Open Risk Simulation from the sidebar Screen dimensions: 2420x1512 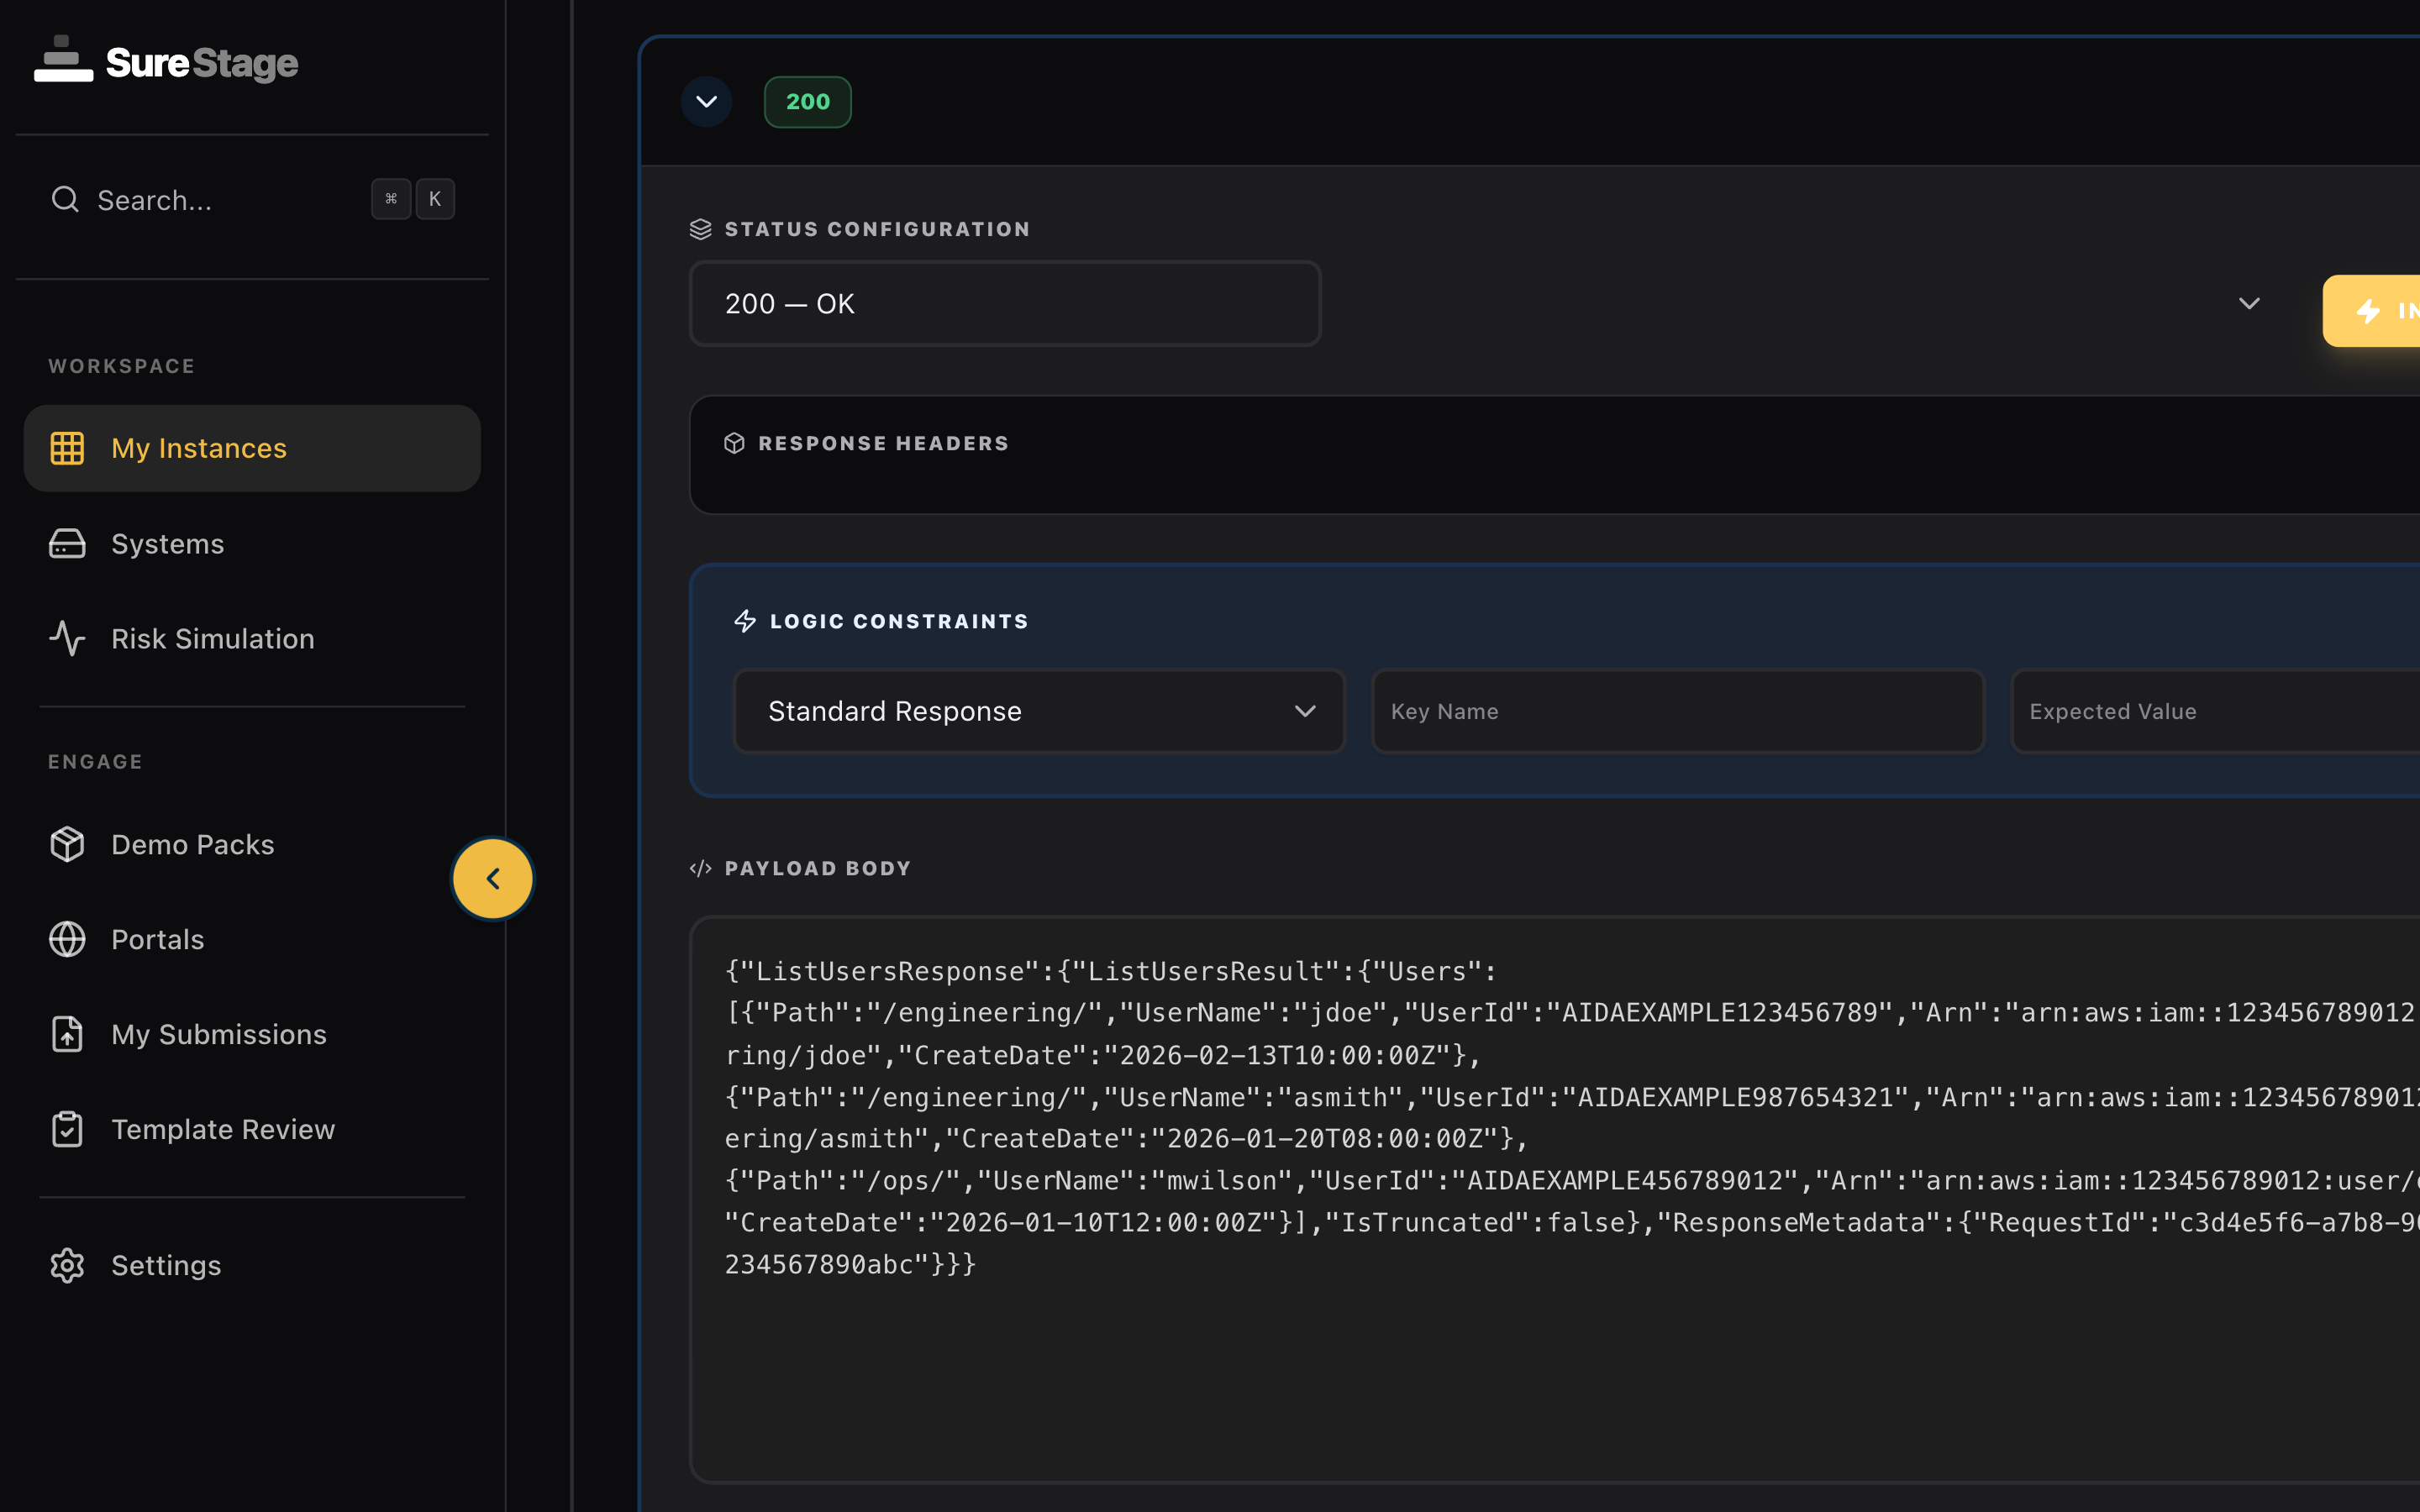point(212,638)
